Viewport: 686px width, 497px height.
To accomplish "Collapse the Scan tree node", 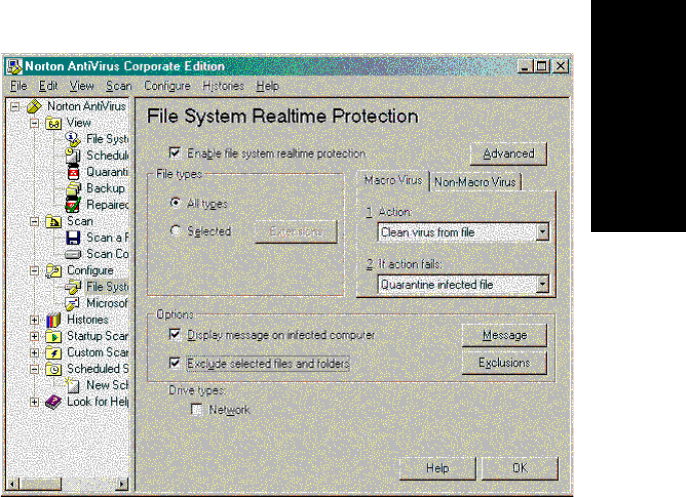I will (x=35, y=221).
